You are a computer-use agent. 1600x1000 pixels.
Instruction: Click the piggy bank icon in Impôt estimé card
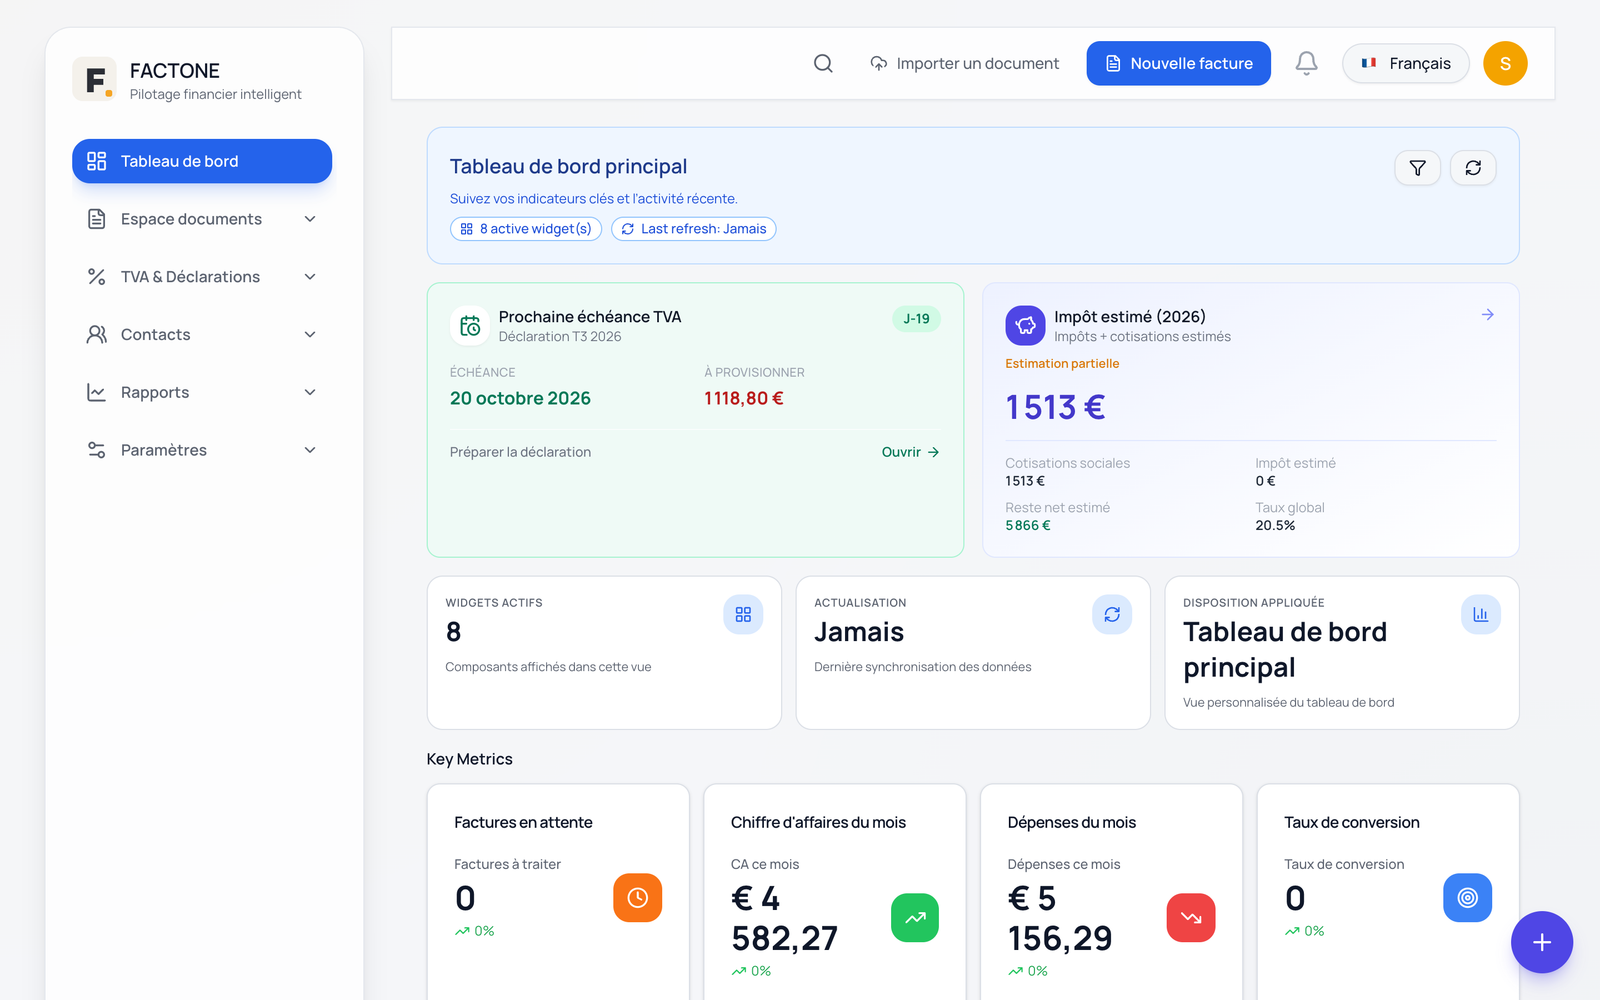tap(1025, 325)
